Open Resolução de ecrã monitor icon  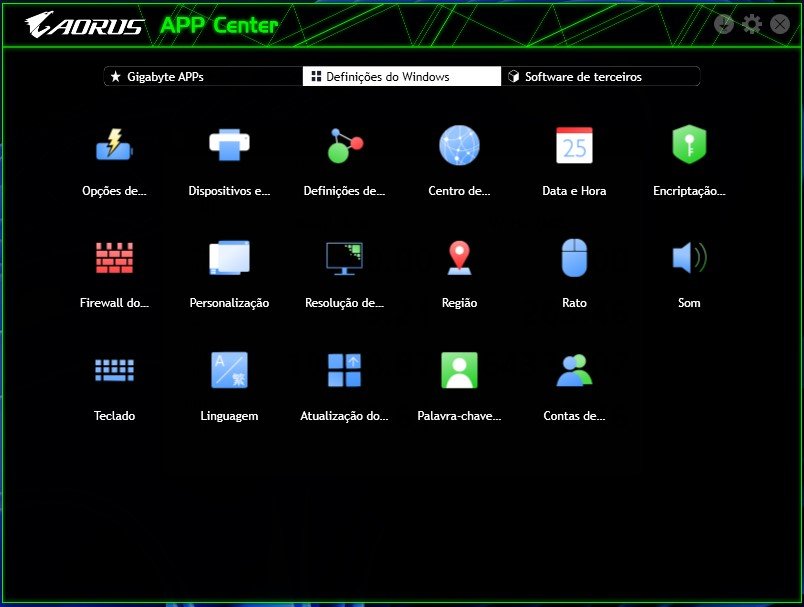coord(344,258)
